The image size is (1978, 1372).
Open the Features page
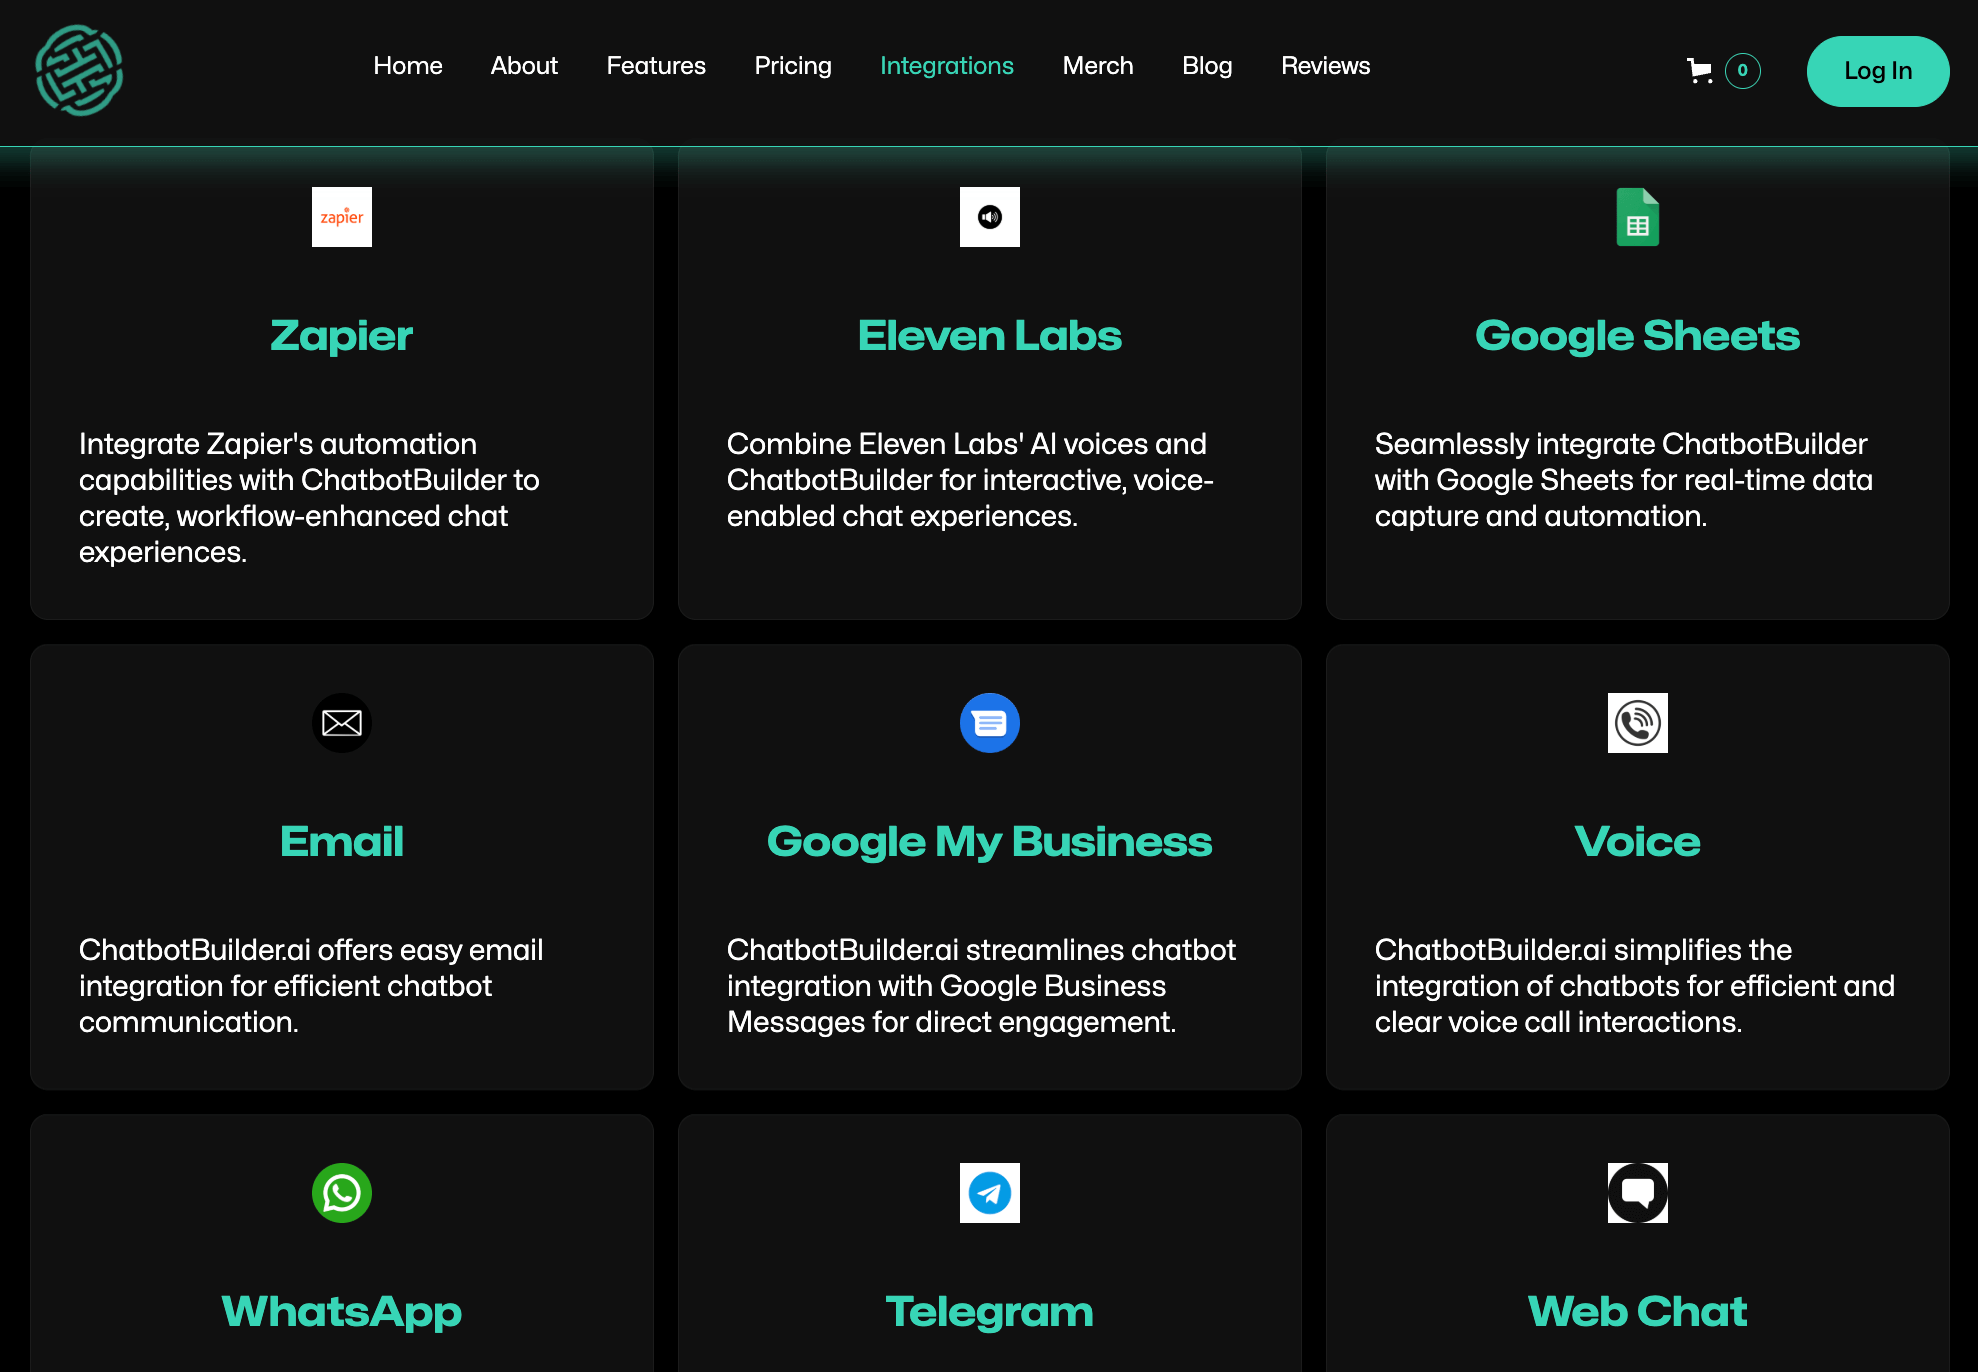click(656, 66)
